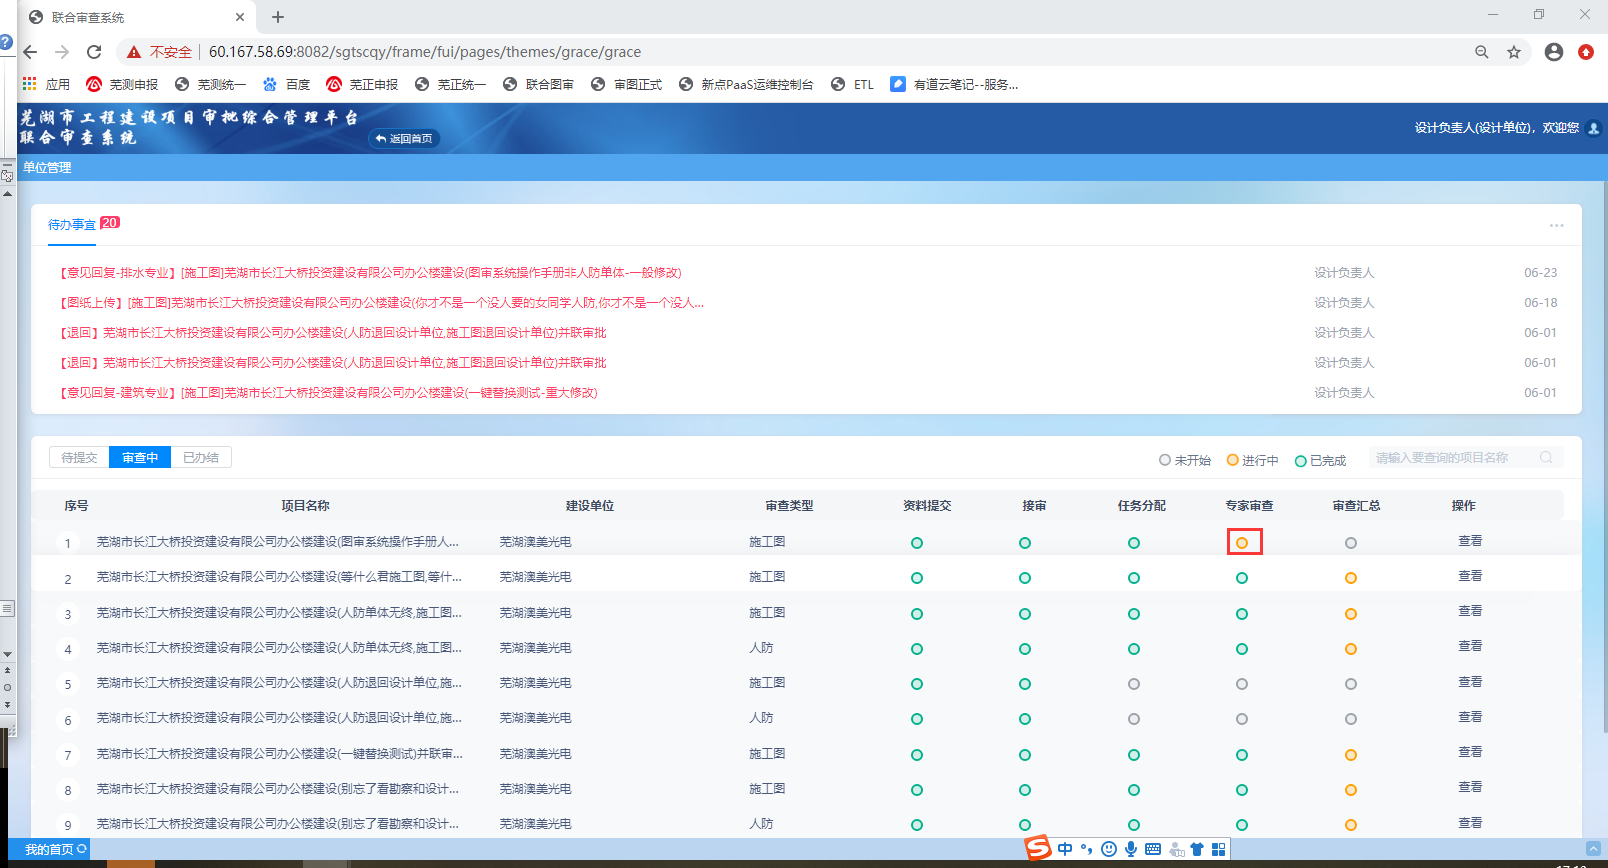Select the 已完成 radio filter
This screenshot has height=868, width=1608.
pyautogui.click(x=1301, y=461)
